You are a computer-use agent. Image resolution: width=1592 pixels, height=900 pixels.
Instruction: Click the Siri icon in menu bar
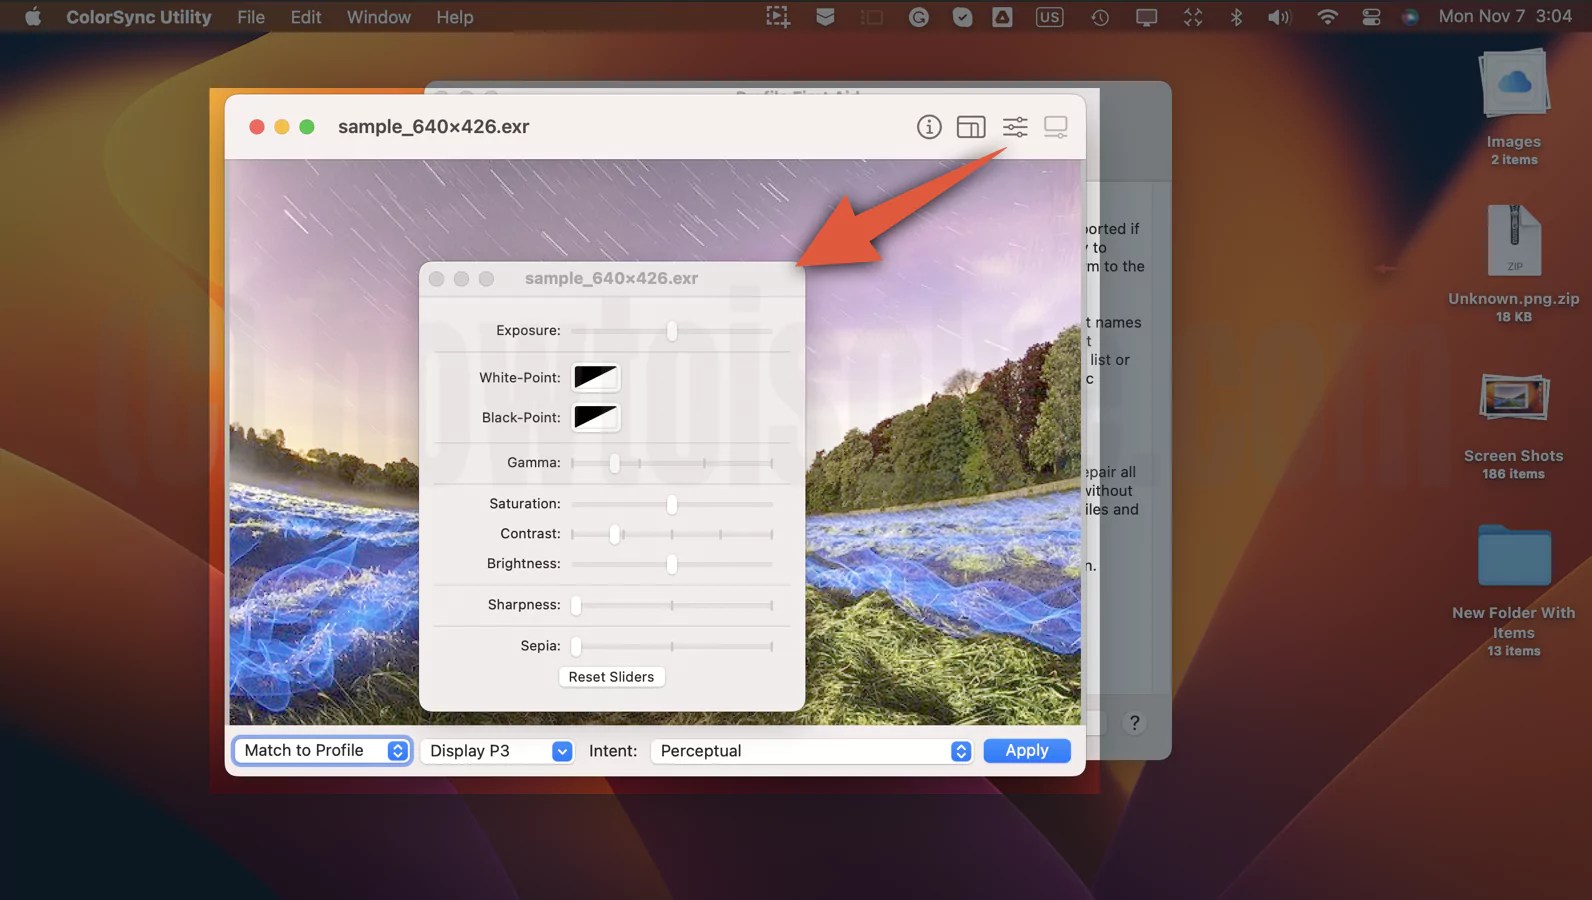[1410, 17]
